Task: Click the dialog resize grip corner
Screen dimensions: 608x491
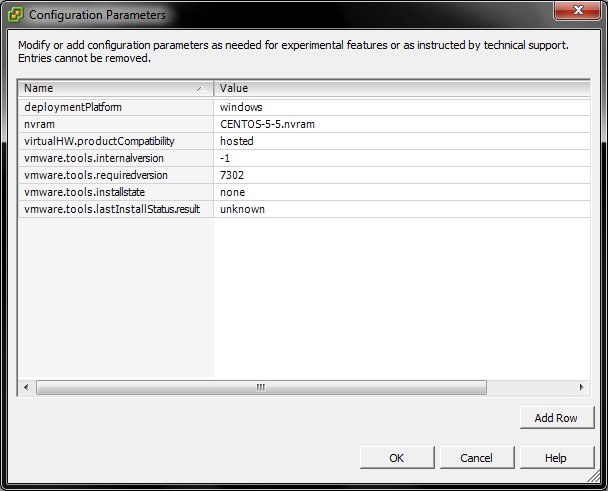Action: [594, 477]
